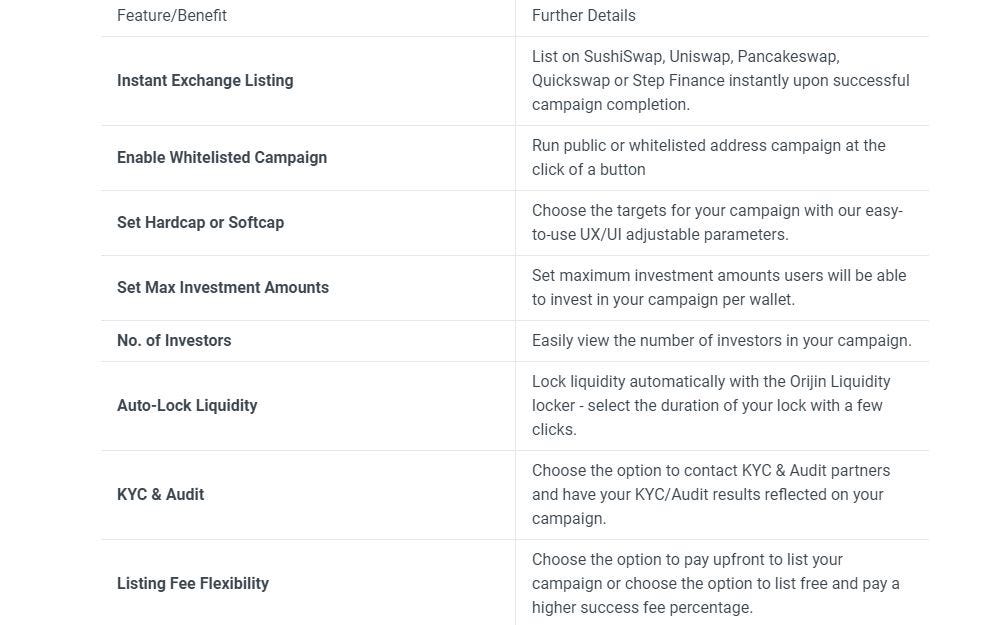The height and width of the screenshot is (625, 1007).
Task: Select the Enable Whitelisted Campaign label
Action: pos(222,157)
